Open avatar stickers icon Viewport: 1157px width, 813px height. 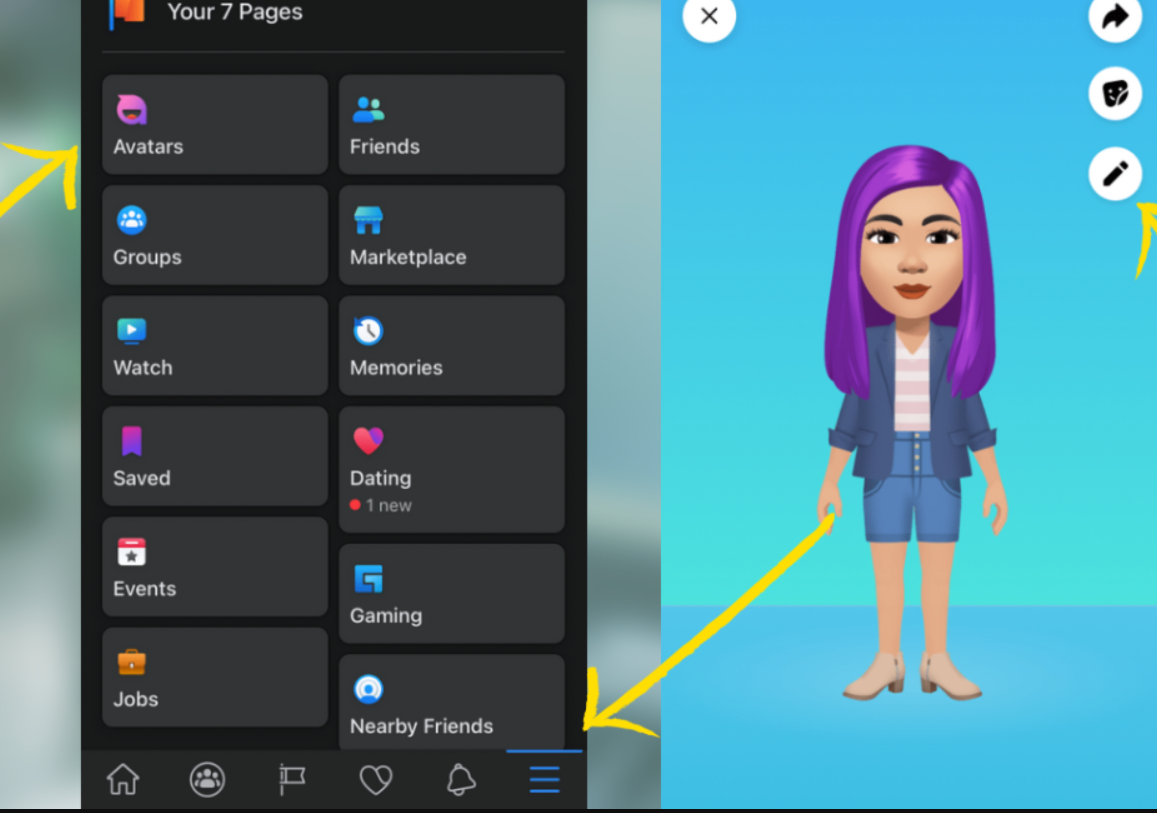[1114, 94]
